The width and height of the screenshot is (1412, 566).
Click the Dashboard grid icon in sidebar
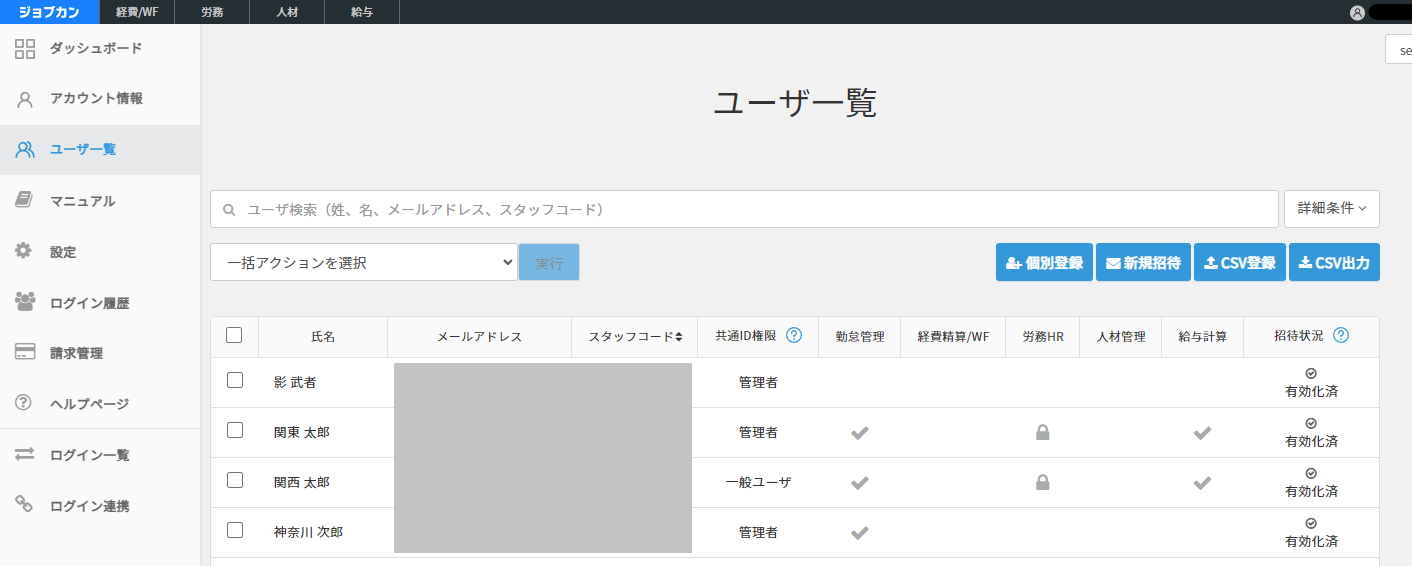tap(25, 49)
